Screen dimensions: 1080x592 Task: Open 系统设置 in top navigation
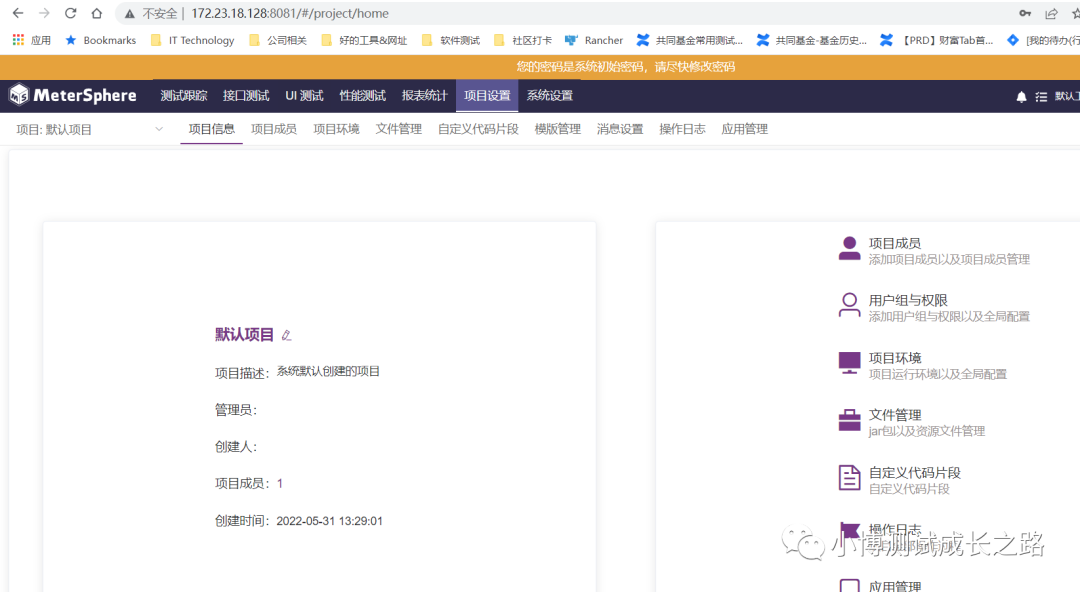[550, 96]
